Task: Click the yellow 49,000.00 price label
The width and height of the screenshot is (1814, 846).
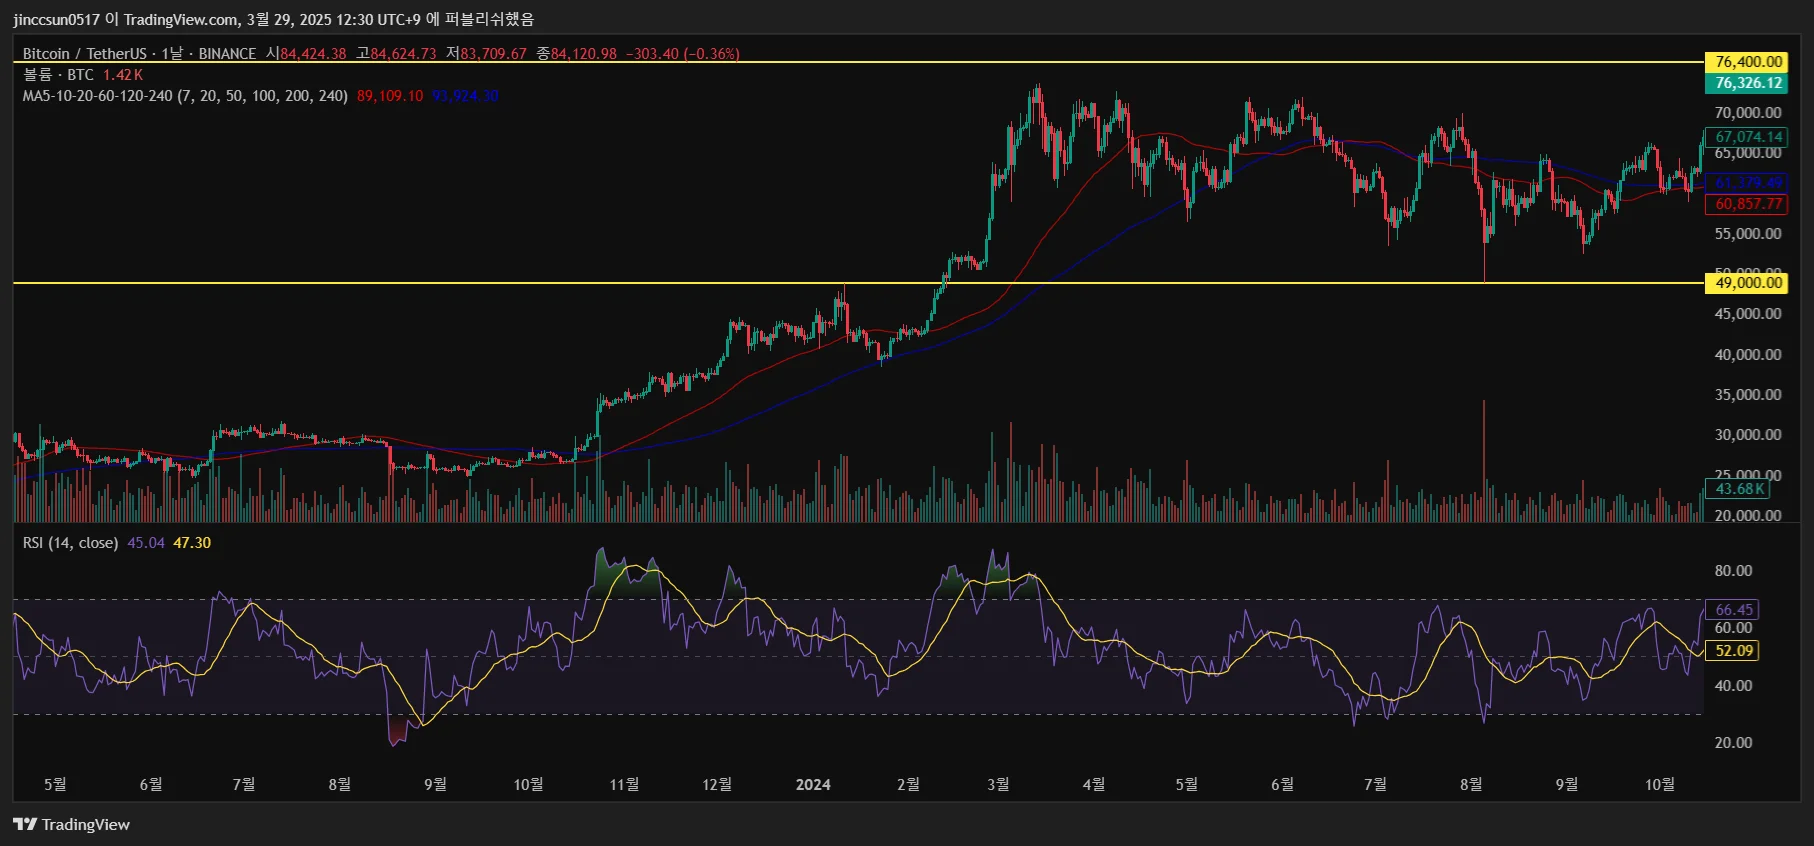Action: tap(1746, 283)
